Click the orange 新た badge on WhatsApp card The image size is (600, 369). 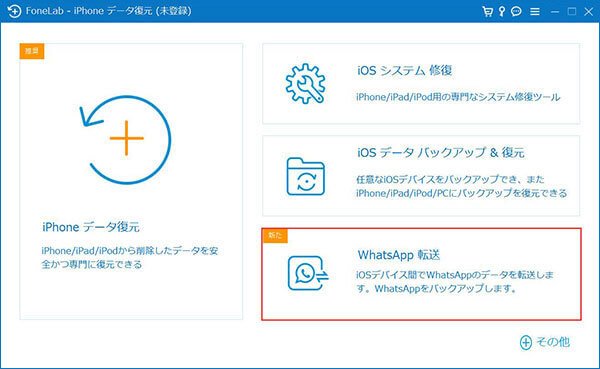pos(275,235)
